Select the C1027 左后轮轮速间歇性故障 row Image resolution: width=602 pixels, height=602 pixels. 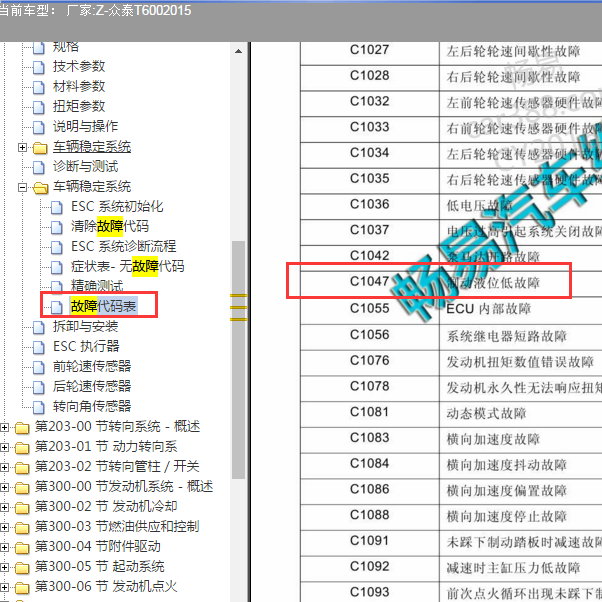pos(451,52)
